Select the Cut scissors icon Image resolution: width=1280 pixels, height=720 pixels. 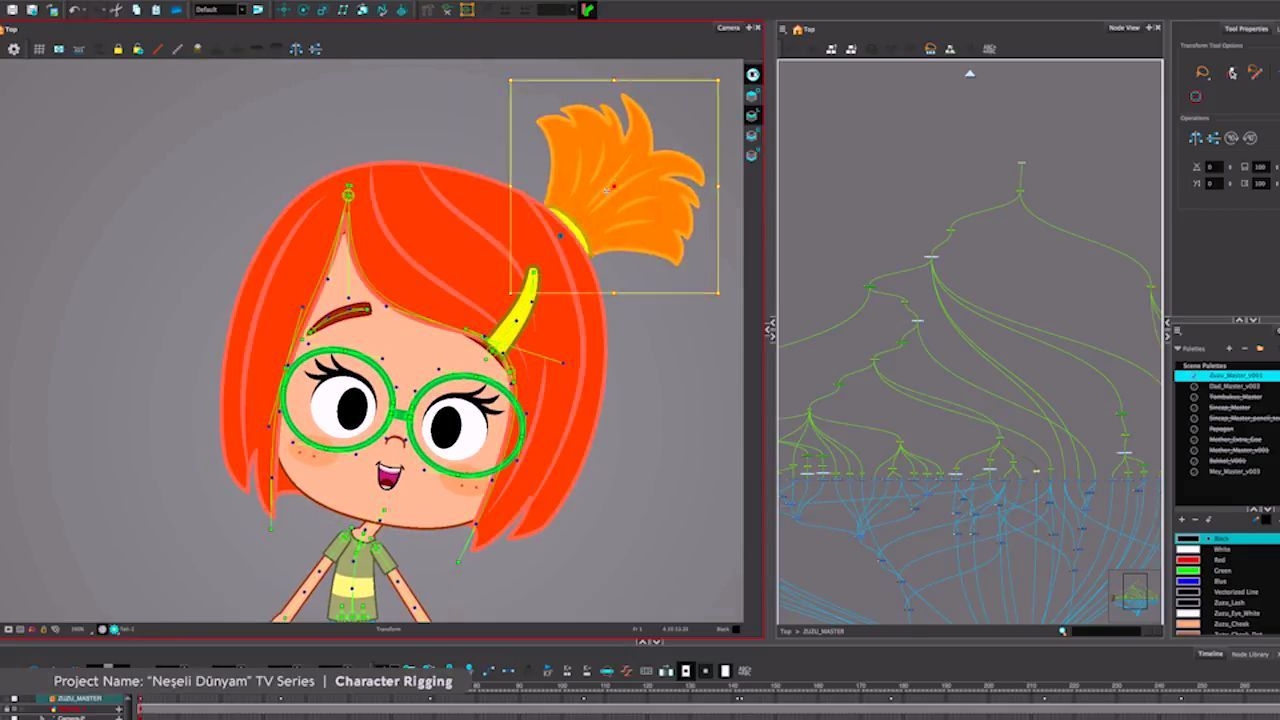(x=116, y=10)
